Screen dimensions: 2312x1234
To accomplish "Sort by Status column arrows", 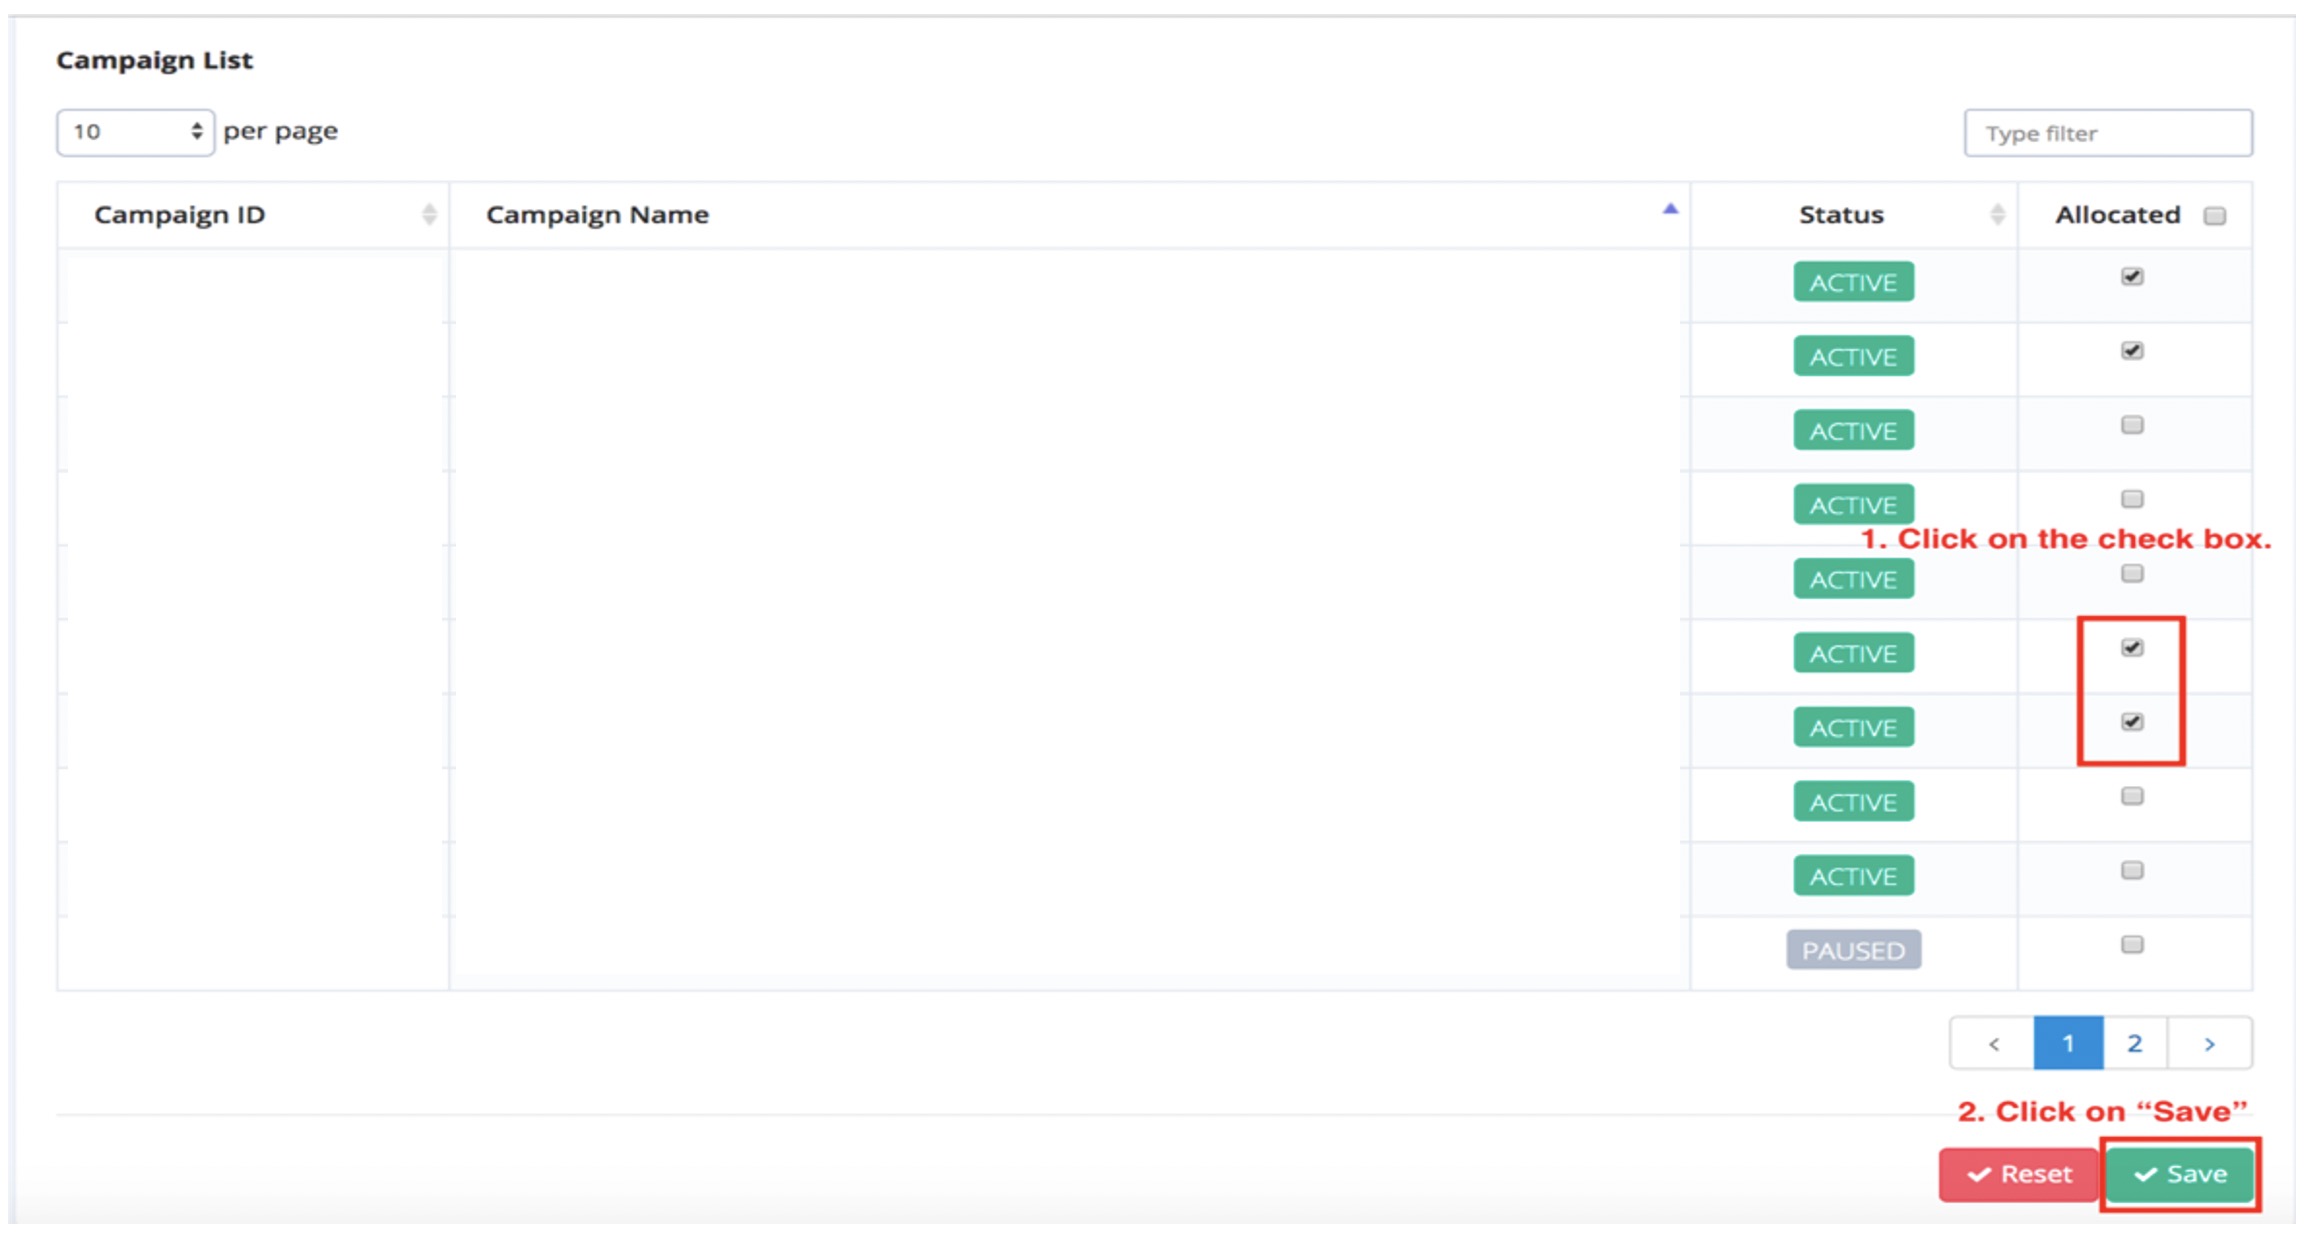I will [x=1997, y=214].
